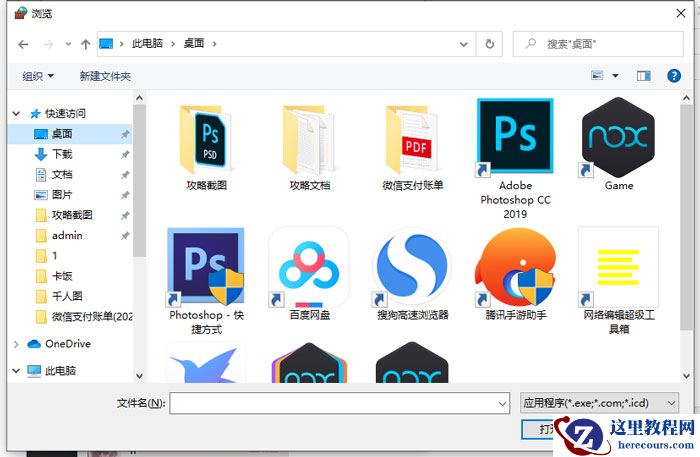Open the 攻略文档 folder
Viewport: 700px width, 457px height.
(x=309, y=139)
